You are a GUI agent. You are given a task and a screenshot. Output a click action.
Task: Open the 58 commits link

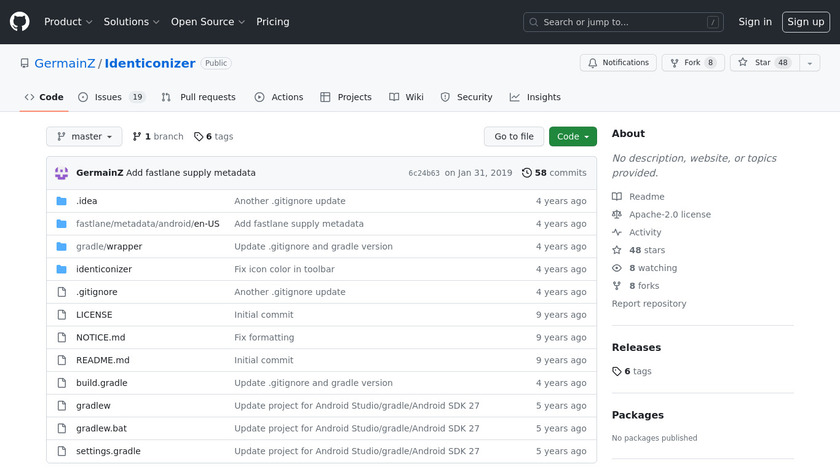[x=554, y=173]
